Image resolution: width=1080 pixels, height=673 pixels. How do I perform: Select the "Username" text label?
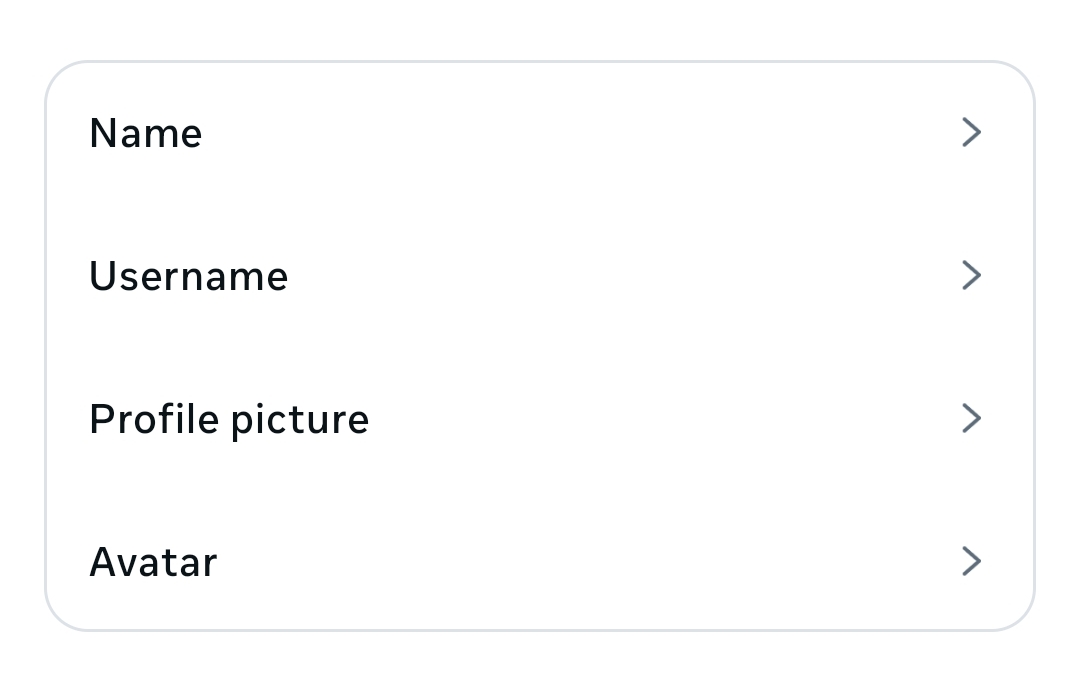point(189,277)
